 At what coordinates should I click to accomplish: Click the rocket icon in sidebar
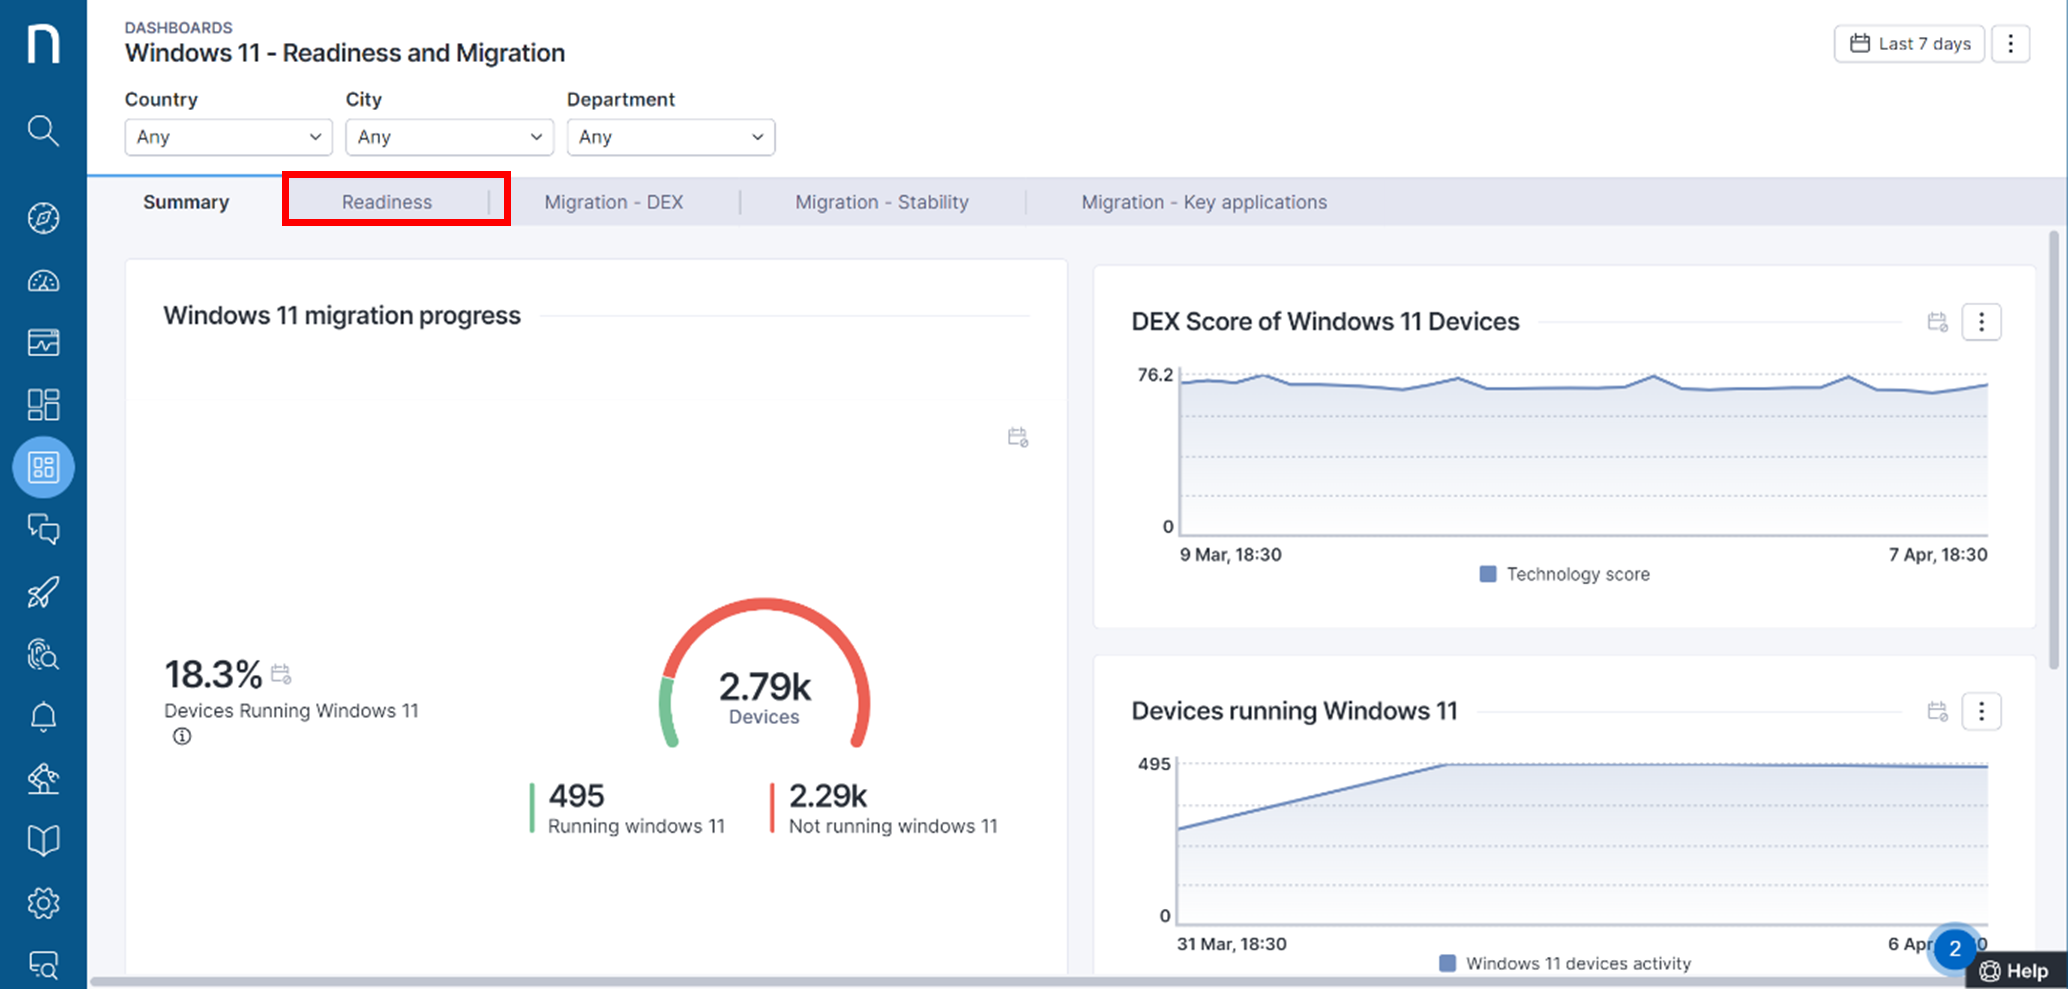(43, 592)
